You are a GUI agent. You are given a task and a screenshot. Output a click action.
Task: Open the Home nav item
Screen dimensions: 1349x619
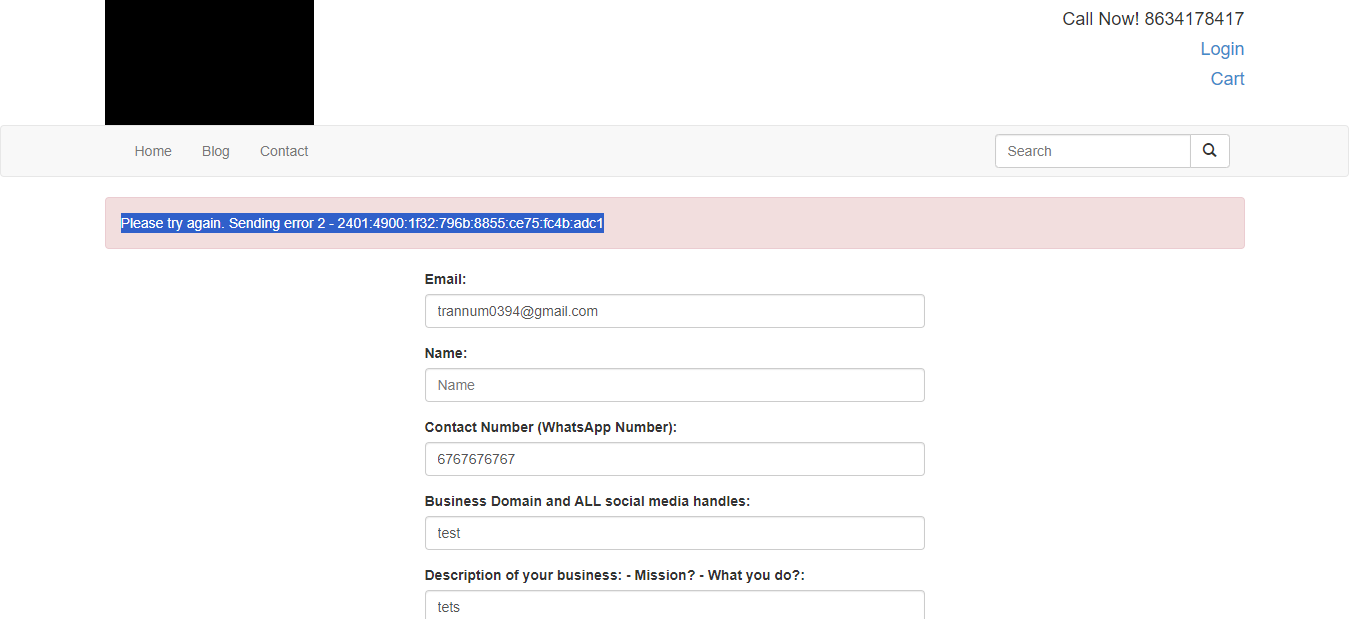coord(153,151)
